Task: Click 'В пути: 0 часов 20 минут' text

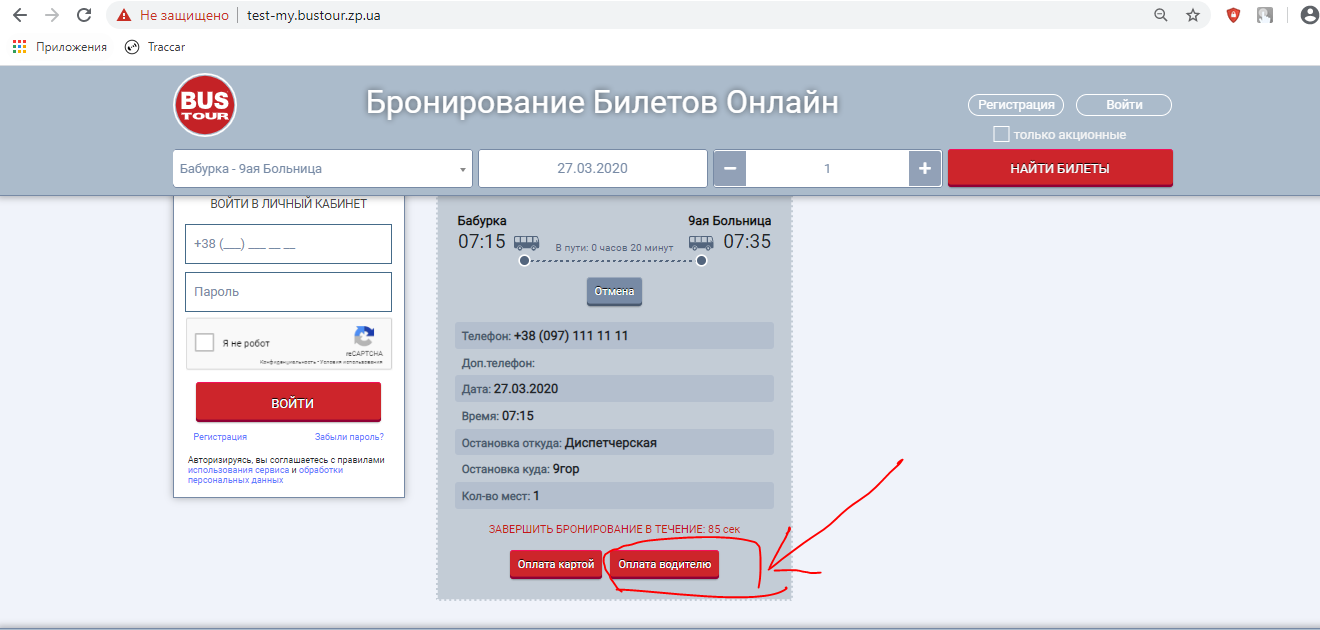Action: (x=613, y=246)
